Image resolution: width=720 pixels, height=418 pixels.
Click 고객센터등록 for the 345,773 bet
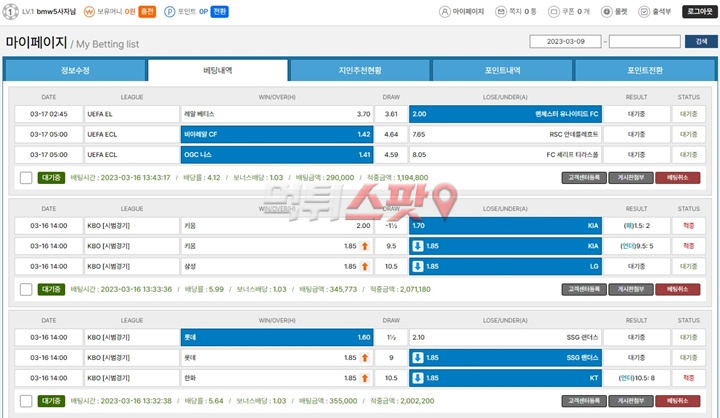(584, 289)
